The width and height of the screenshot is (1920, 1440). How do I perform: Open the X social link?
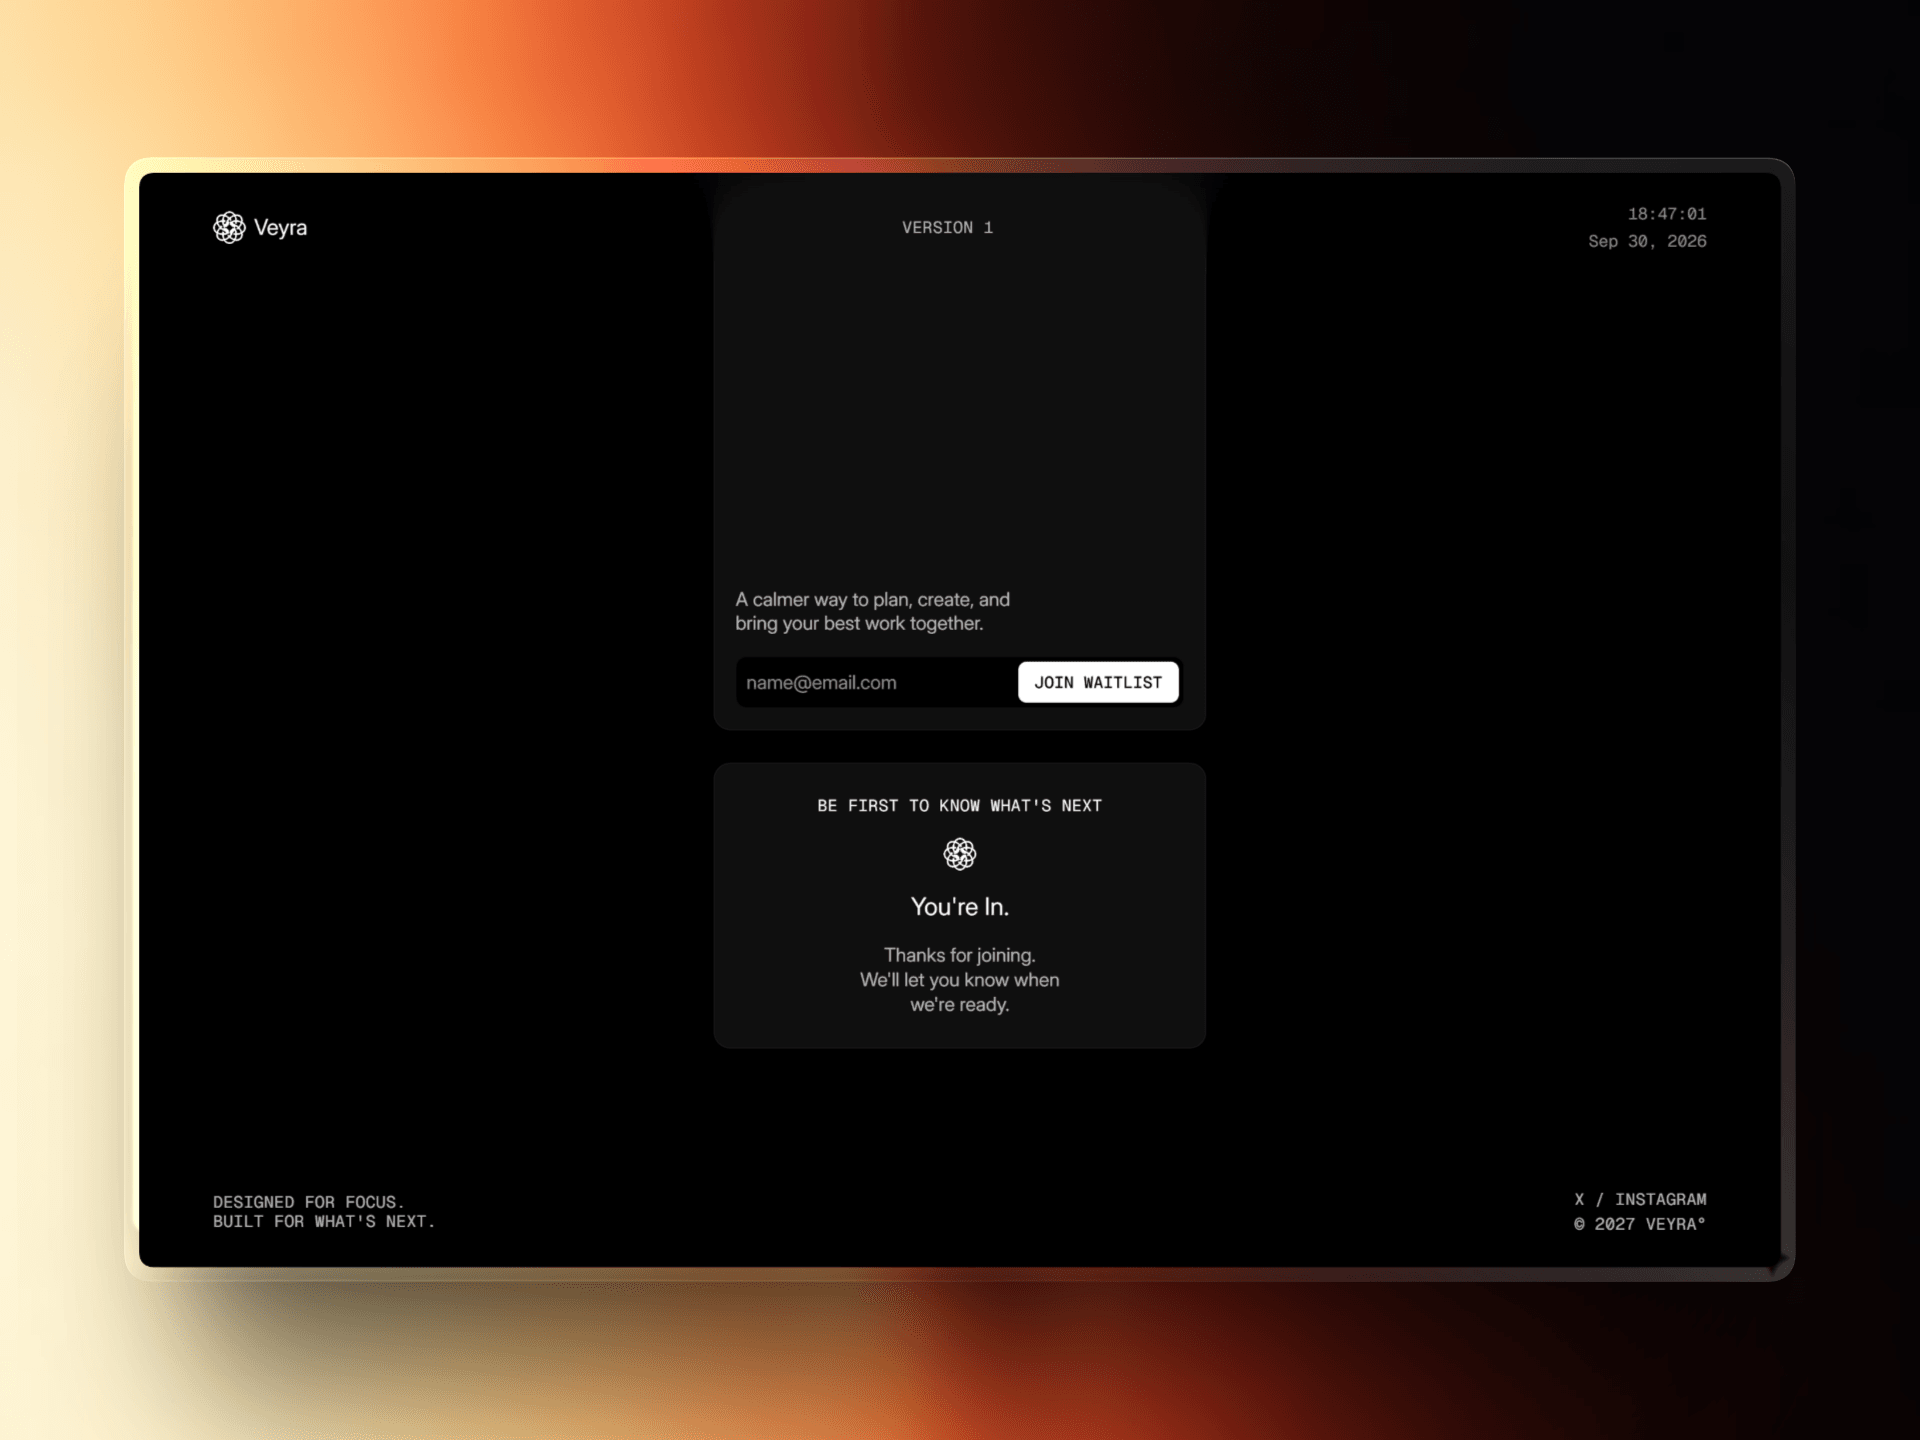[x=1579, y=1199]
